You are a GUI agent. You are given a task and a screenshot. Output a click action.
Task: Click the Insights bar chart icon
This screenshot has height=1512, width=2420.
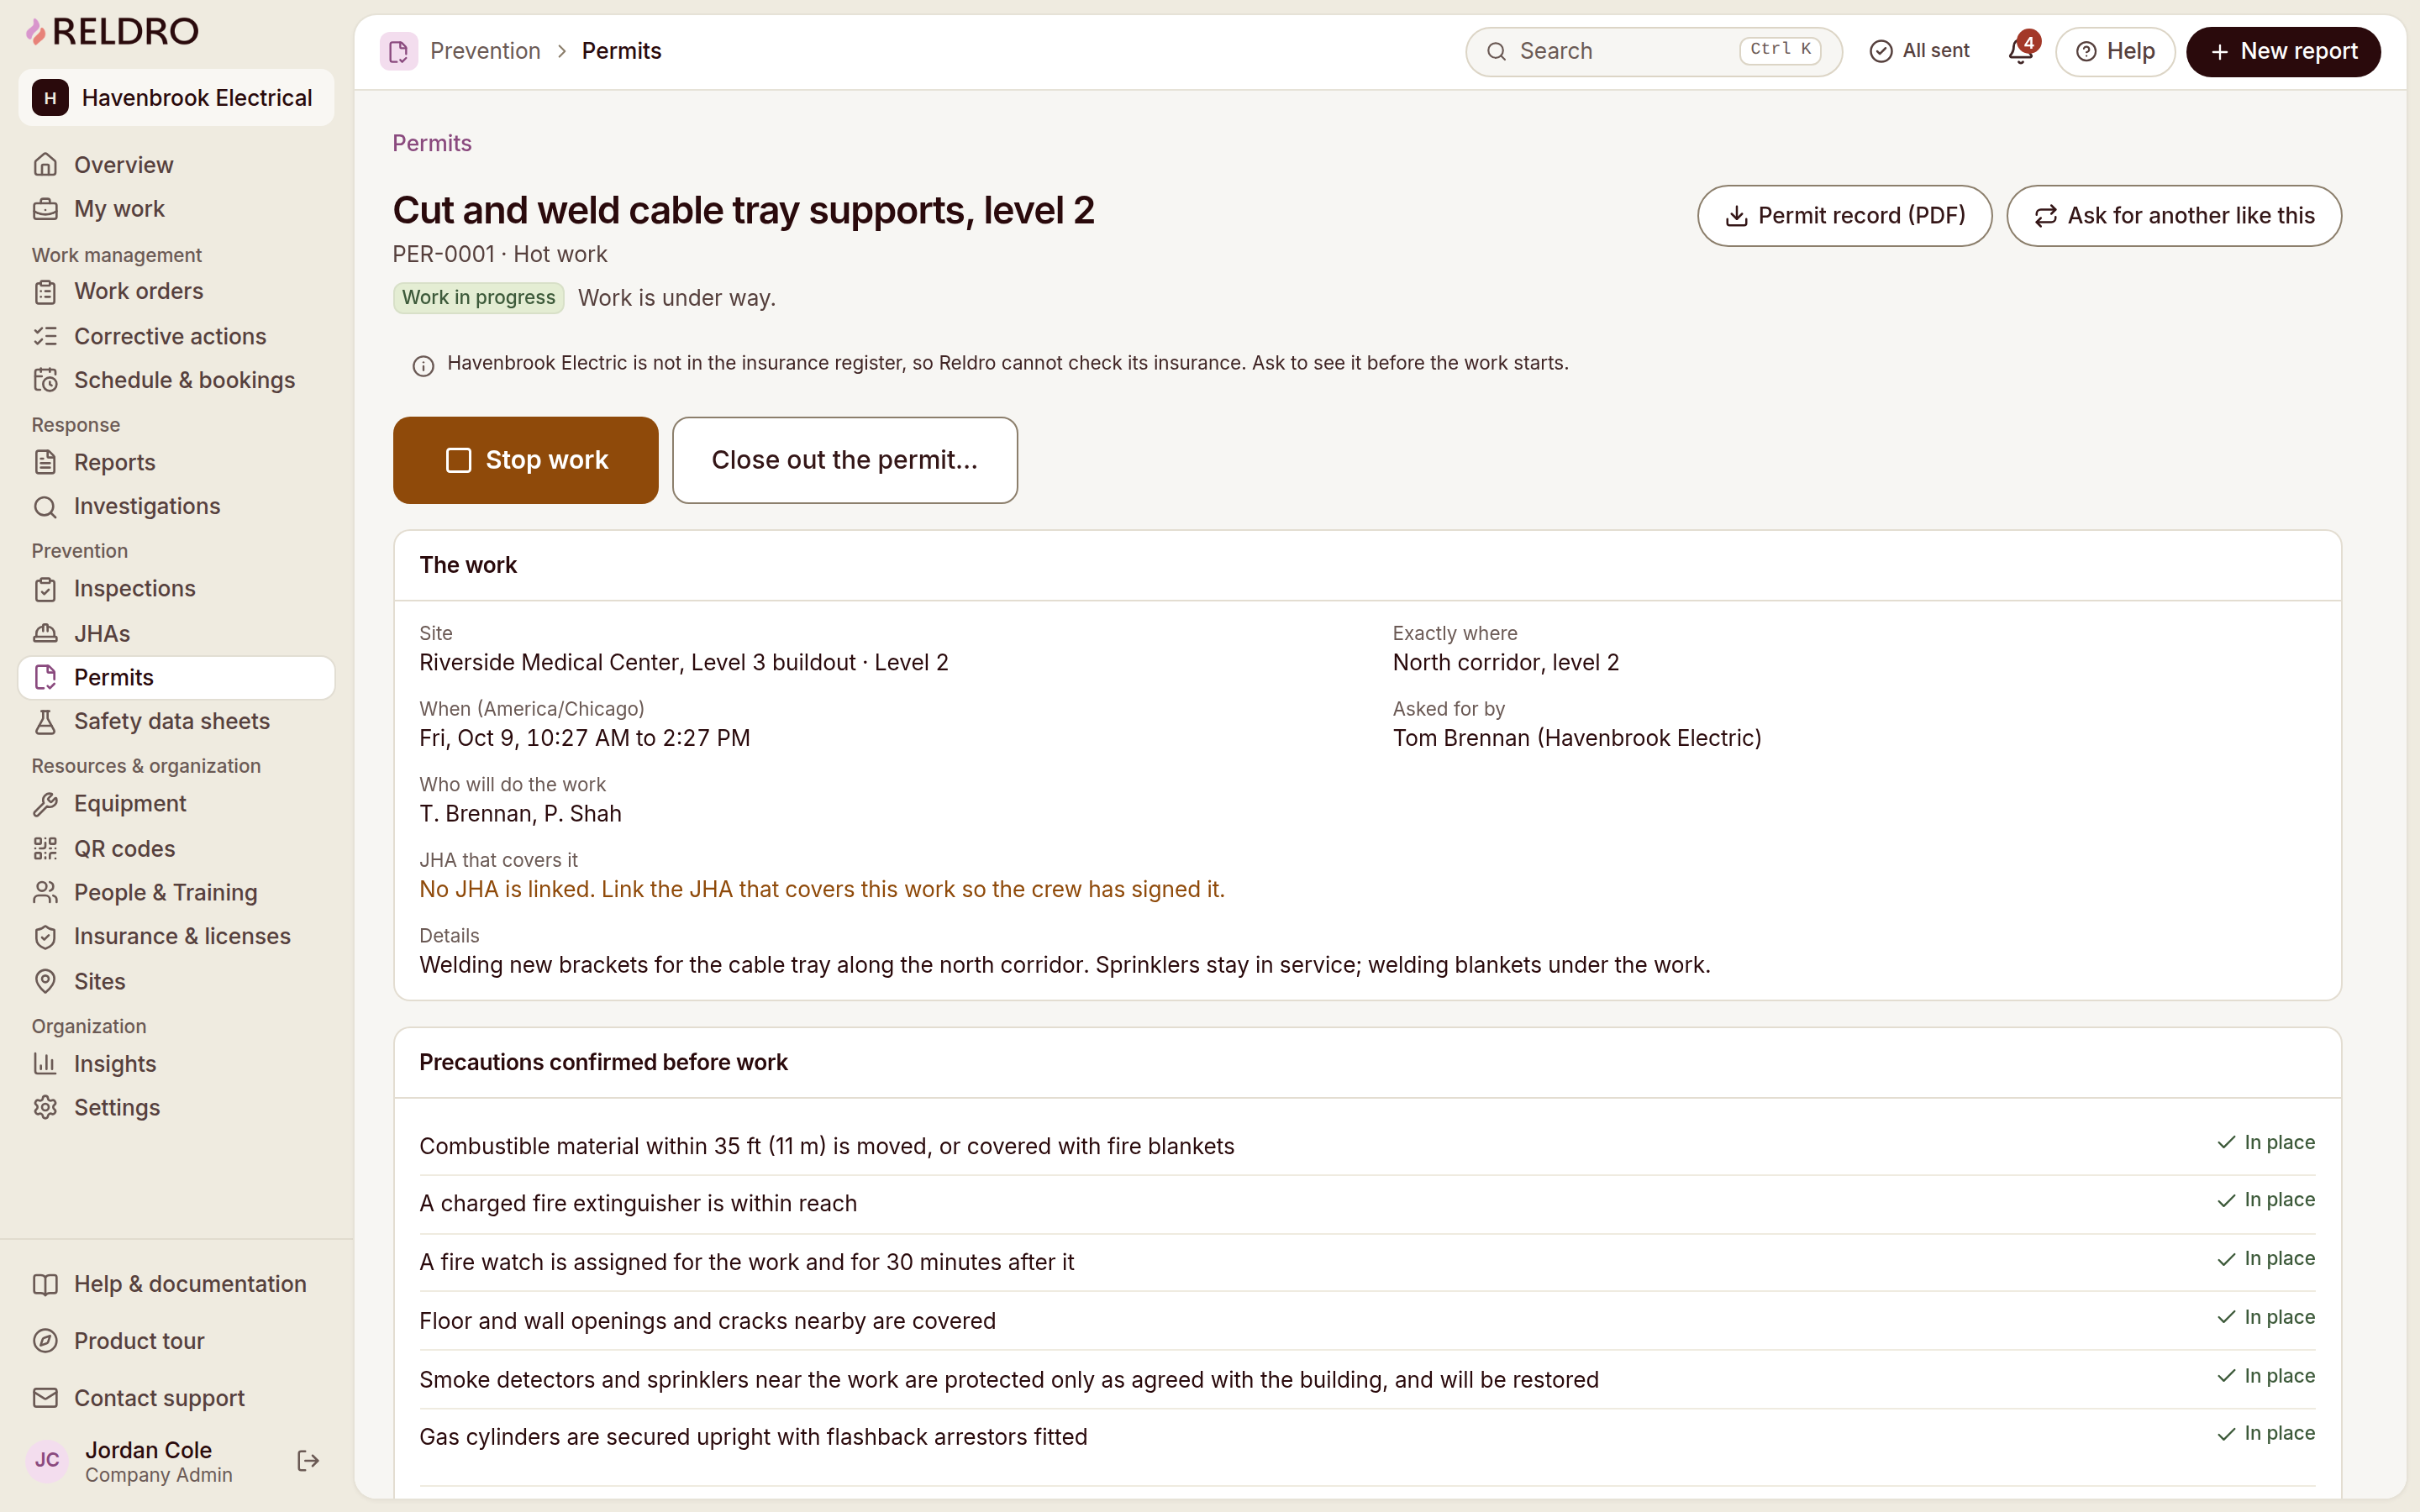pyautogui.click(x=45, y=1064)
